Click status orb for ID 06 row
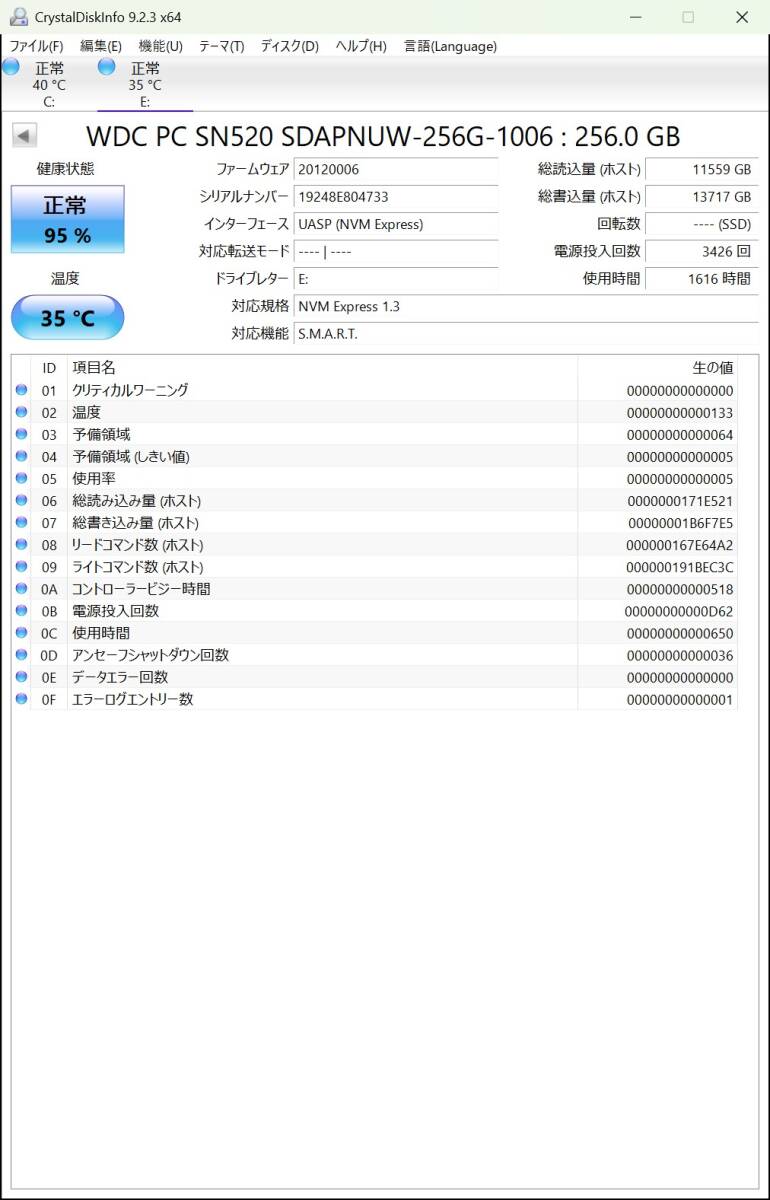 pyautogui.click(x=21, y=500)
